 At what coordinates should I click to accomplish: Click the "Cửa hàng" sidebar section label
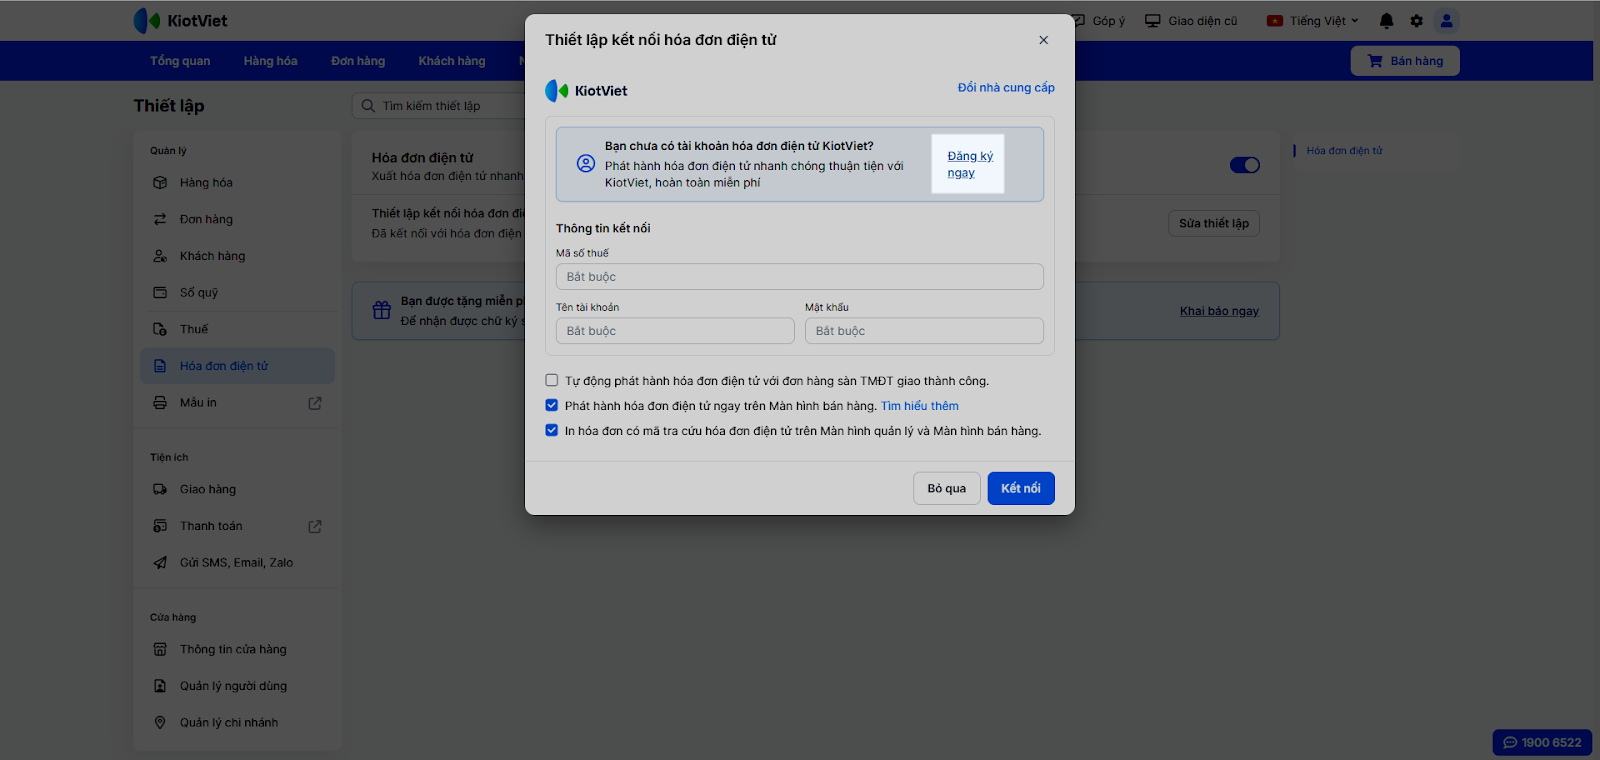[173, 617]
